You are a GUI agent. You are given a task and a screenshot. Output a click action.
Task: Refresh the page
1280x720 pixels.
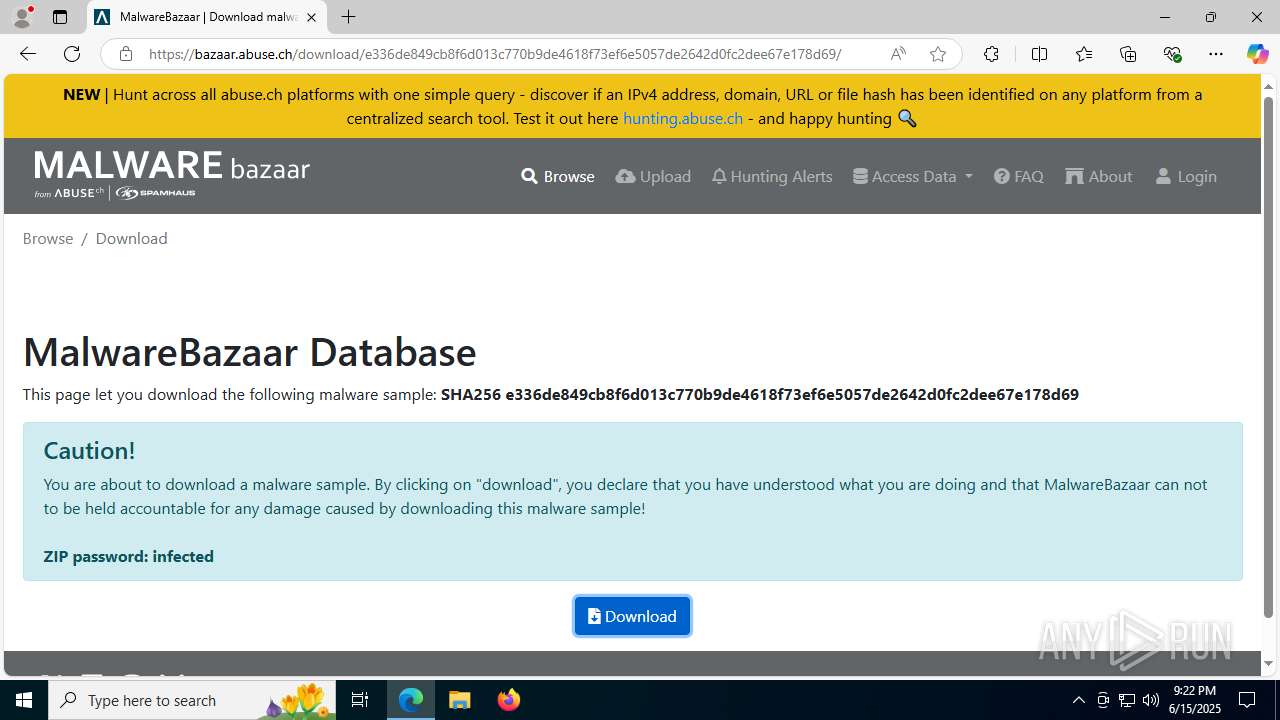[x=72, y=54]
